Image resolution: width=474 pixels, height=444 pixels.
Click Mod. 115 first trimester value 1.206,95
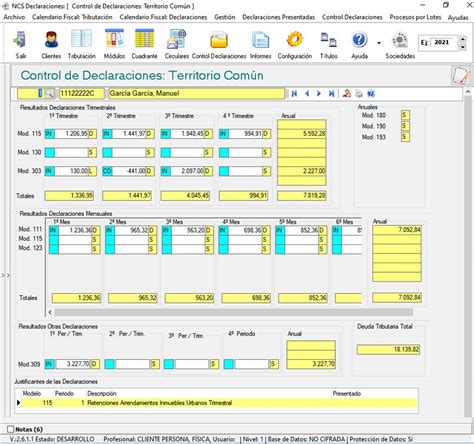coord(71,134)
